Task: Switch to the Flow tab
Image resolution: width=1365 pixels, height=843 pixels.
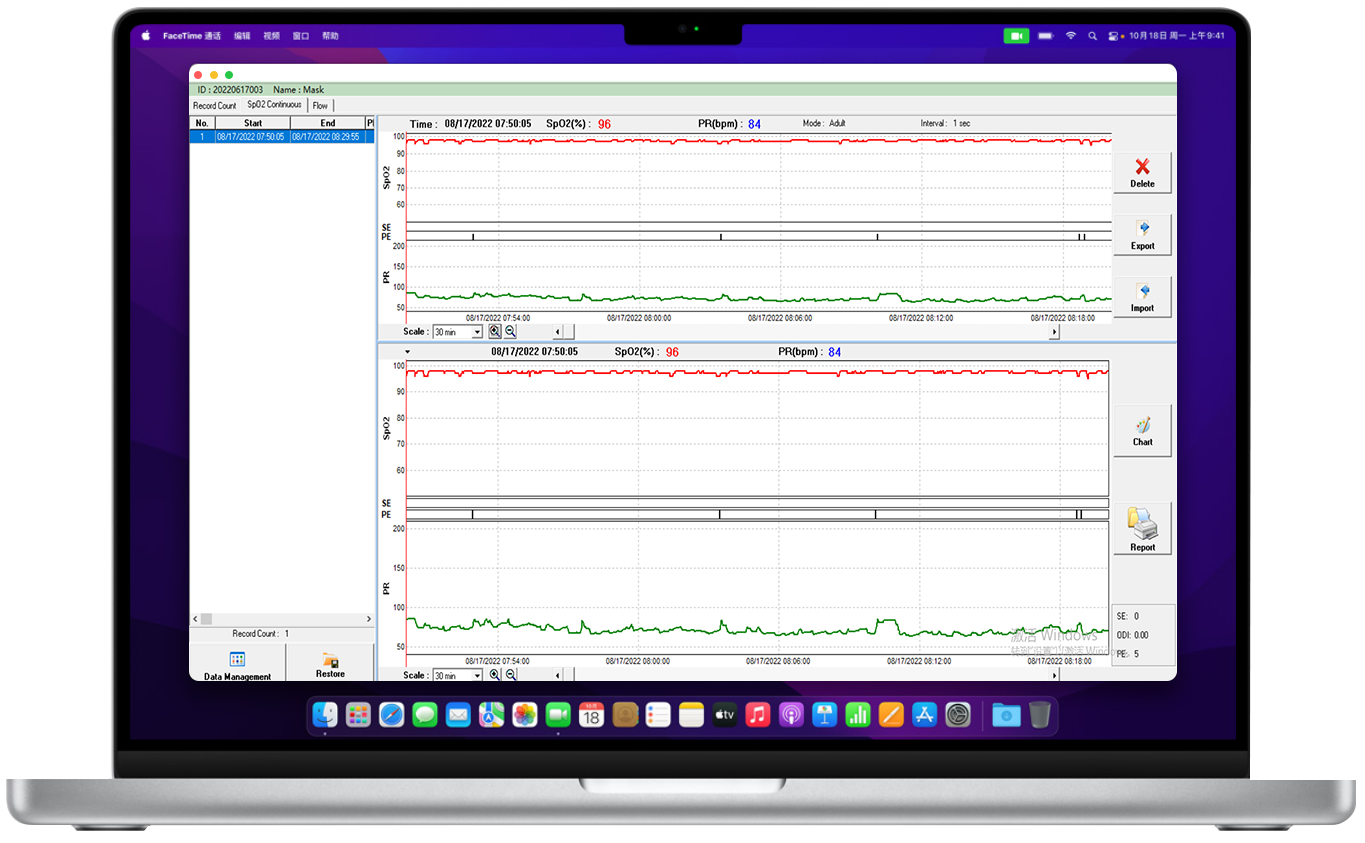Action: [x=320, y=105]
